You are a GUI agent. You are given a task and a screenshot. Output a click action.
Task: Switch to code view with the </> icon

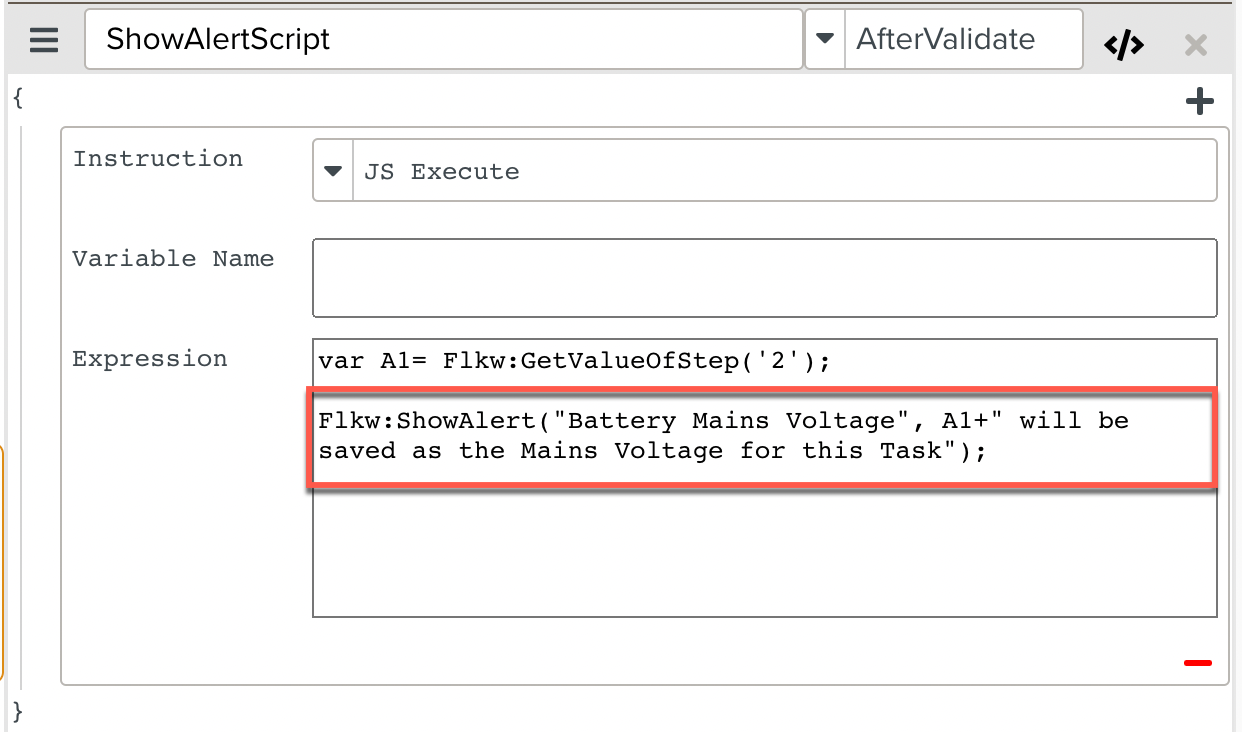[x=1123, y=44]
